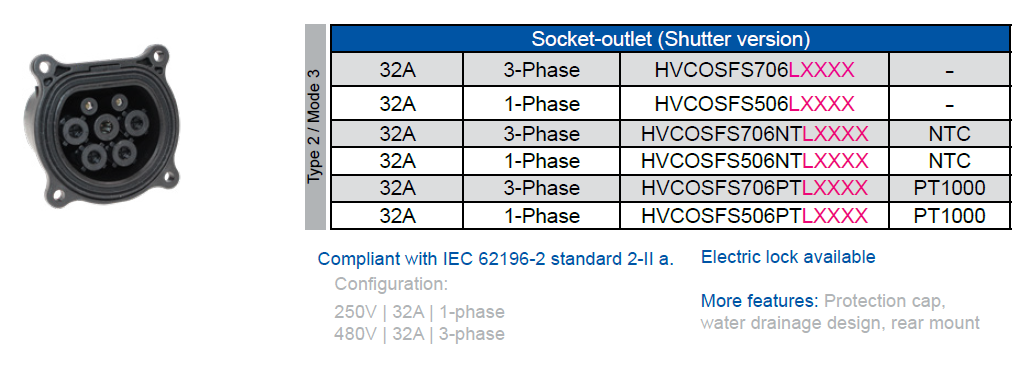The width and height of the screenshot is (1012, 366).
Task: Select the Socket-outlet (Shutter version) table header
Action: (x=670, y=39)
